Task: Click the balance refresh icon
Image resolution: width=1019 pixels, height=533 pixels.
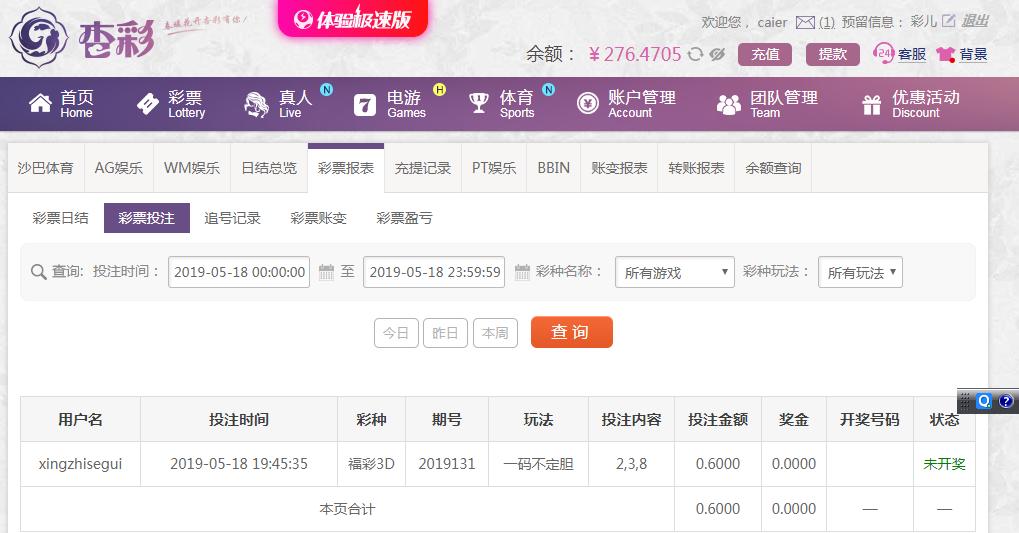Action: point(695,54)
